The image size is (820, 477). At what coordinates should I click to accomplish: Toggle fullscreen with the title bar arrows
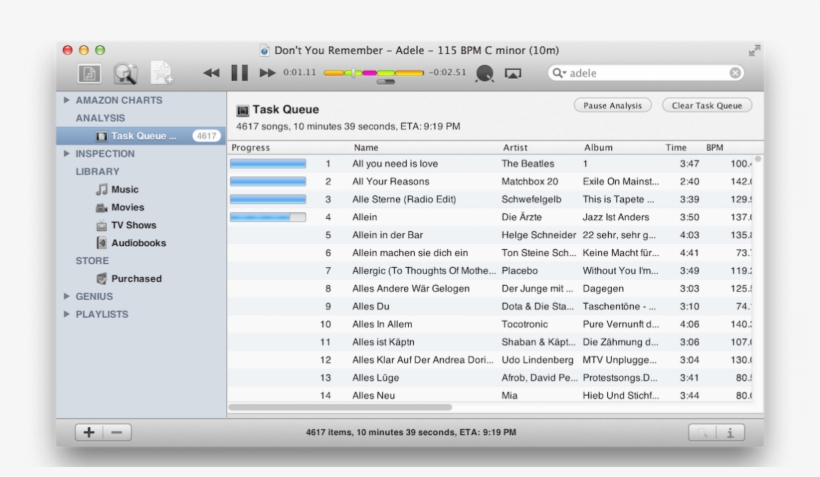[x=754, y=50]
